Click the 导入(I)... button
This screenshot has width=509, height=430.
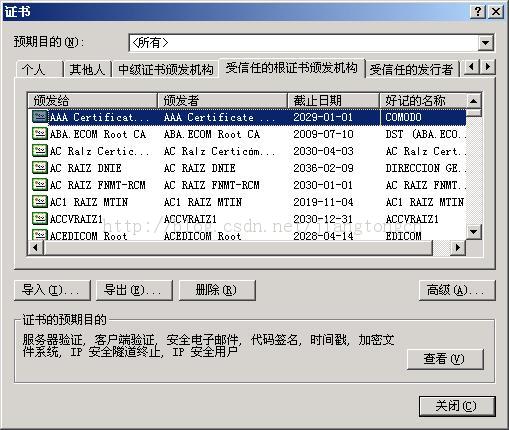click(x=52, y=290)
